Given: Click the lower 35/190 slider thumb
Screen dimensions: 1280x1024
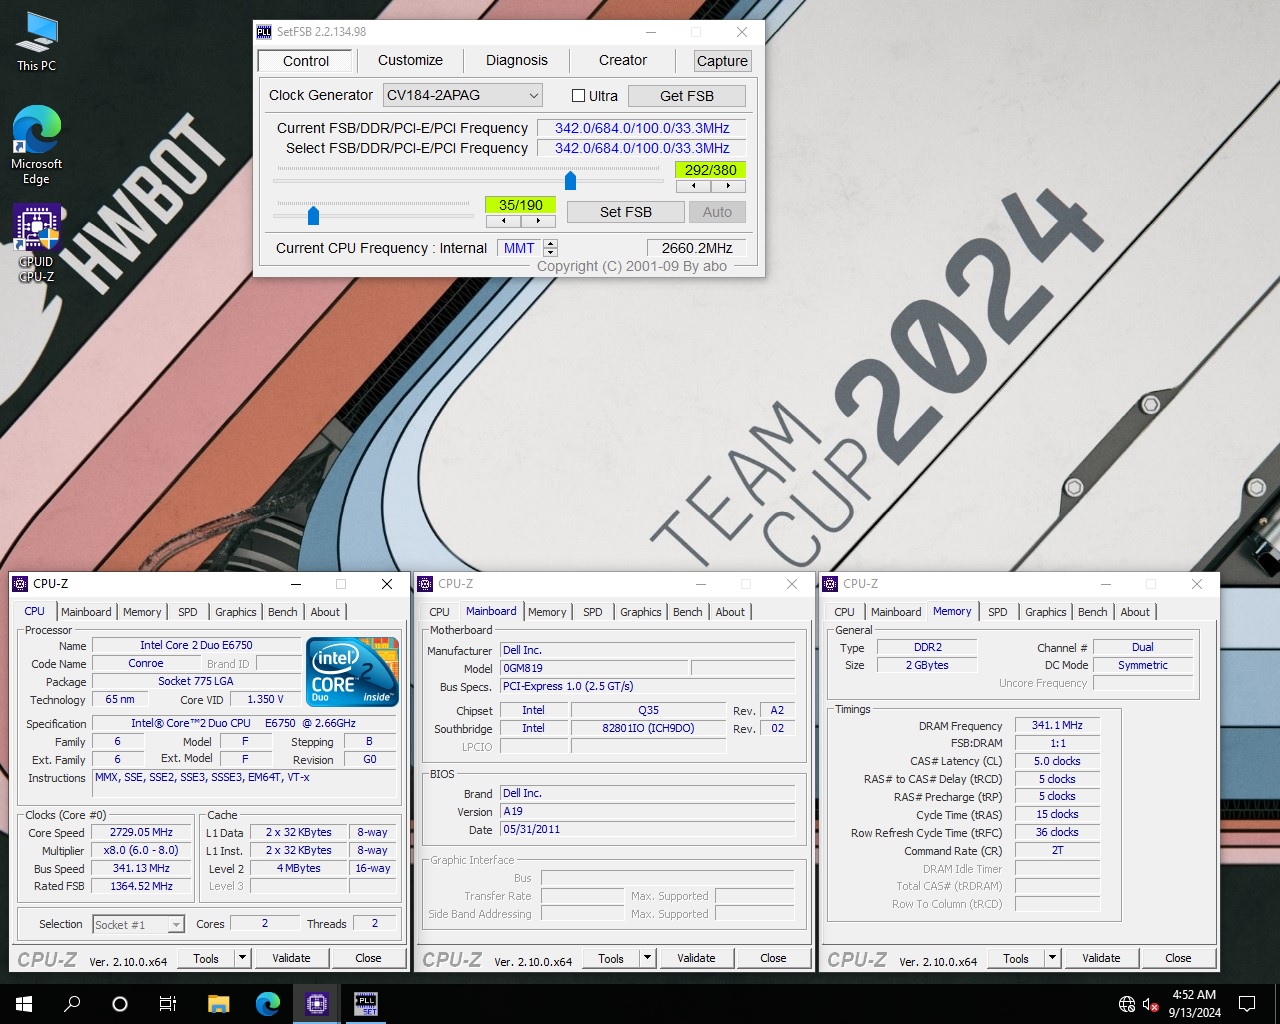Looking at the screenshot, I should (x=313, y=215).
